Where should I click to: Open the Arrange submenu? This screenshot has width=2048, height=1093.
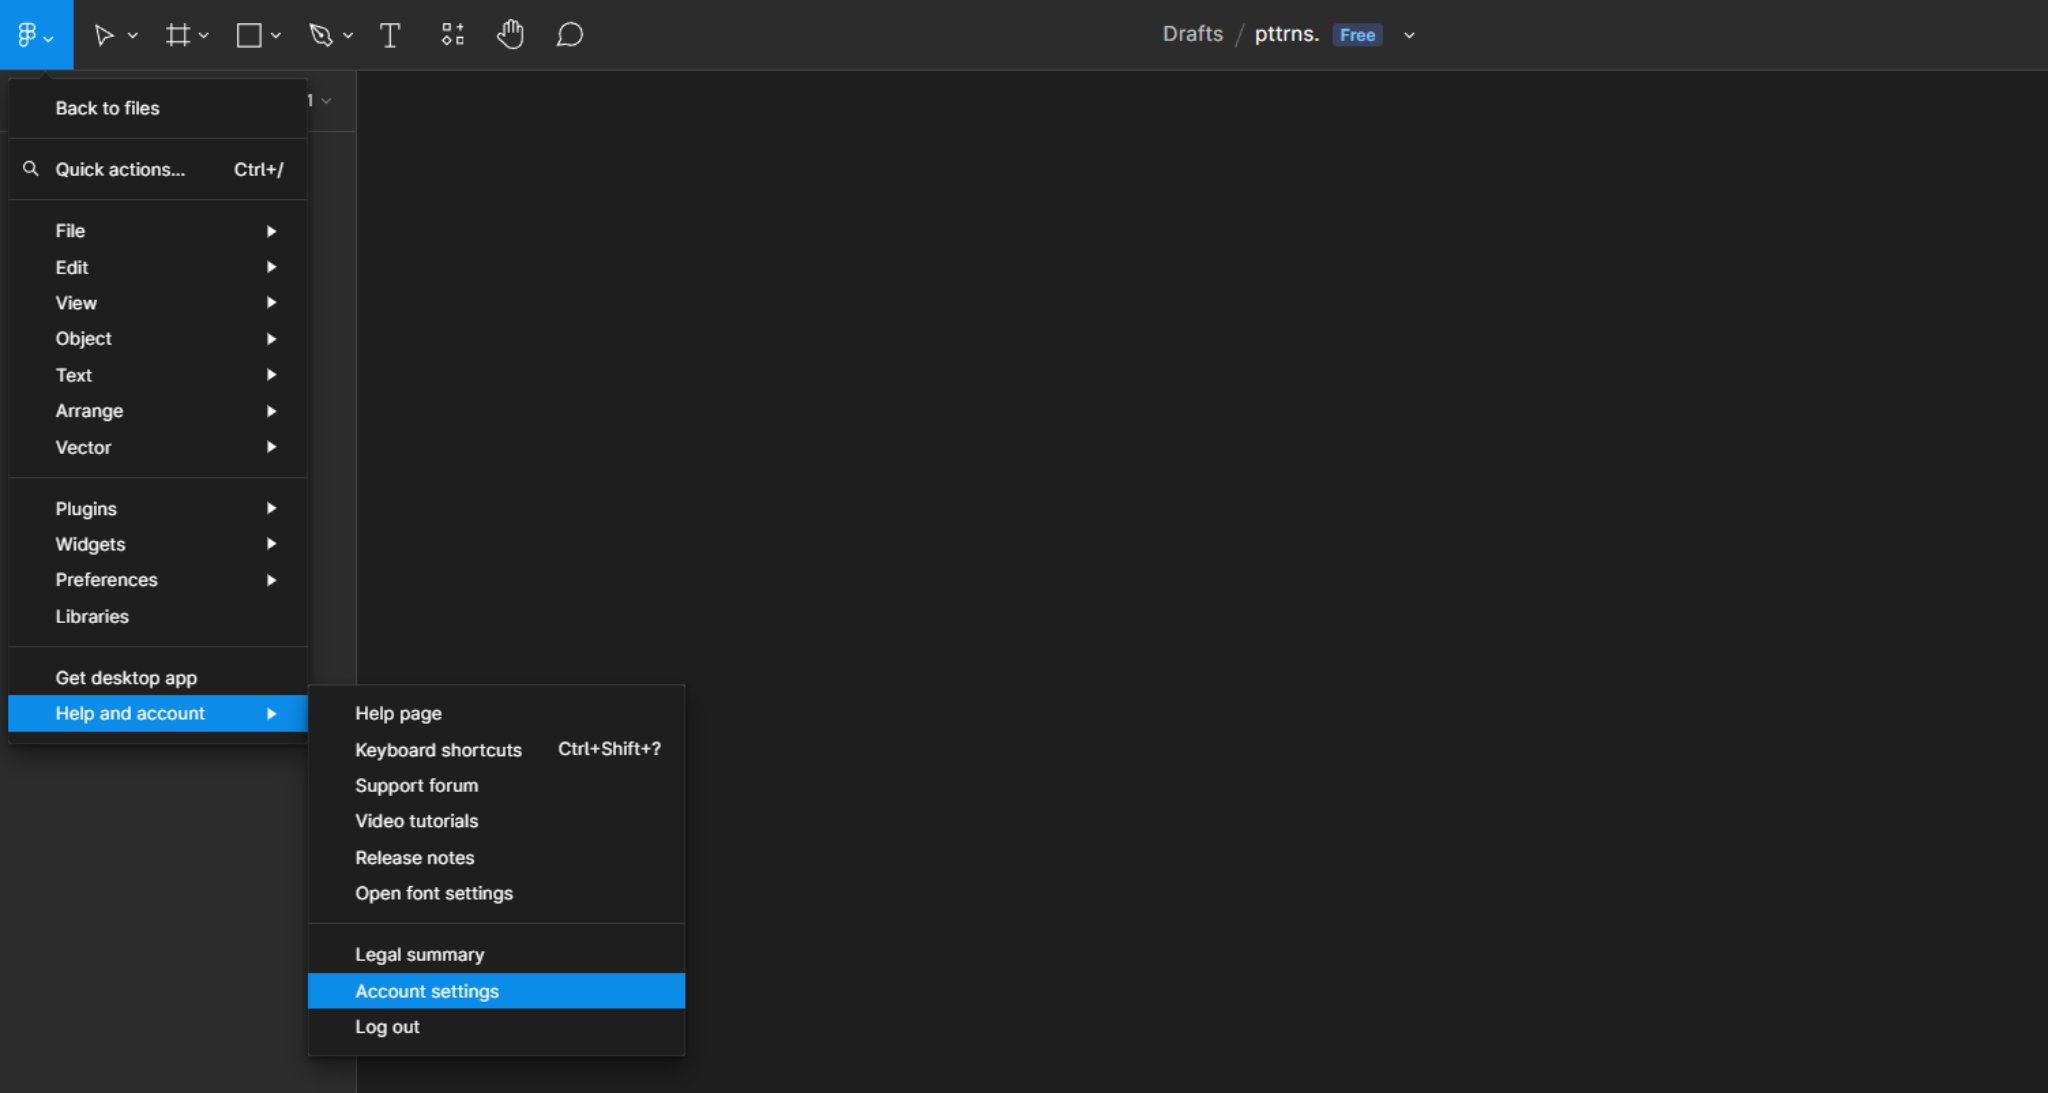[158, 411]
